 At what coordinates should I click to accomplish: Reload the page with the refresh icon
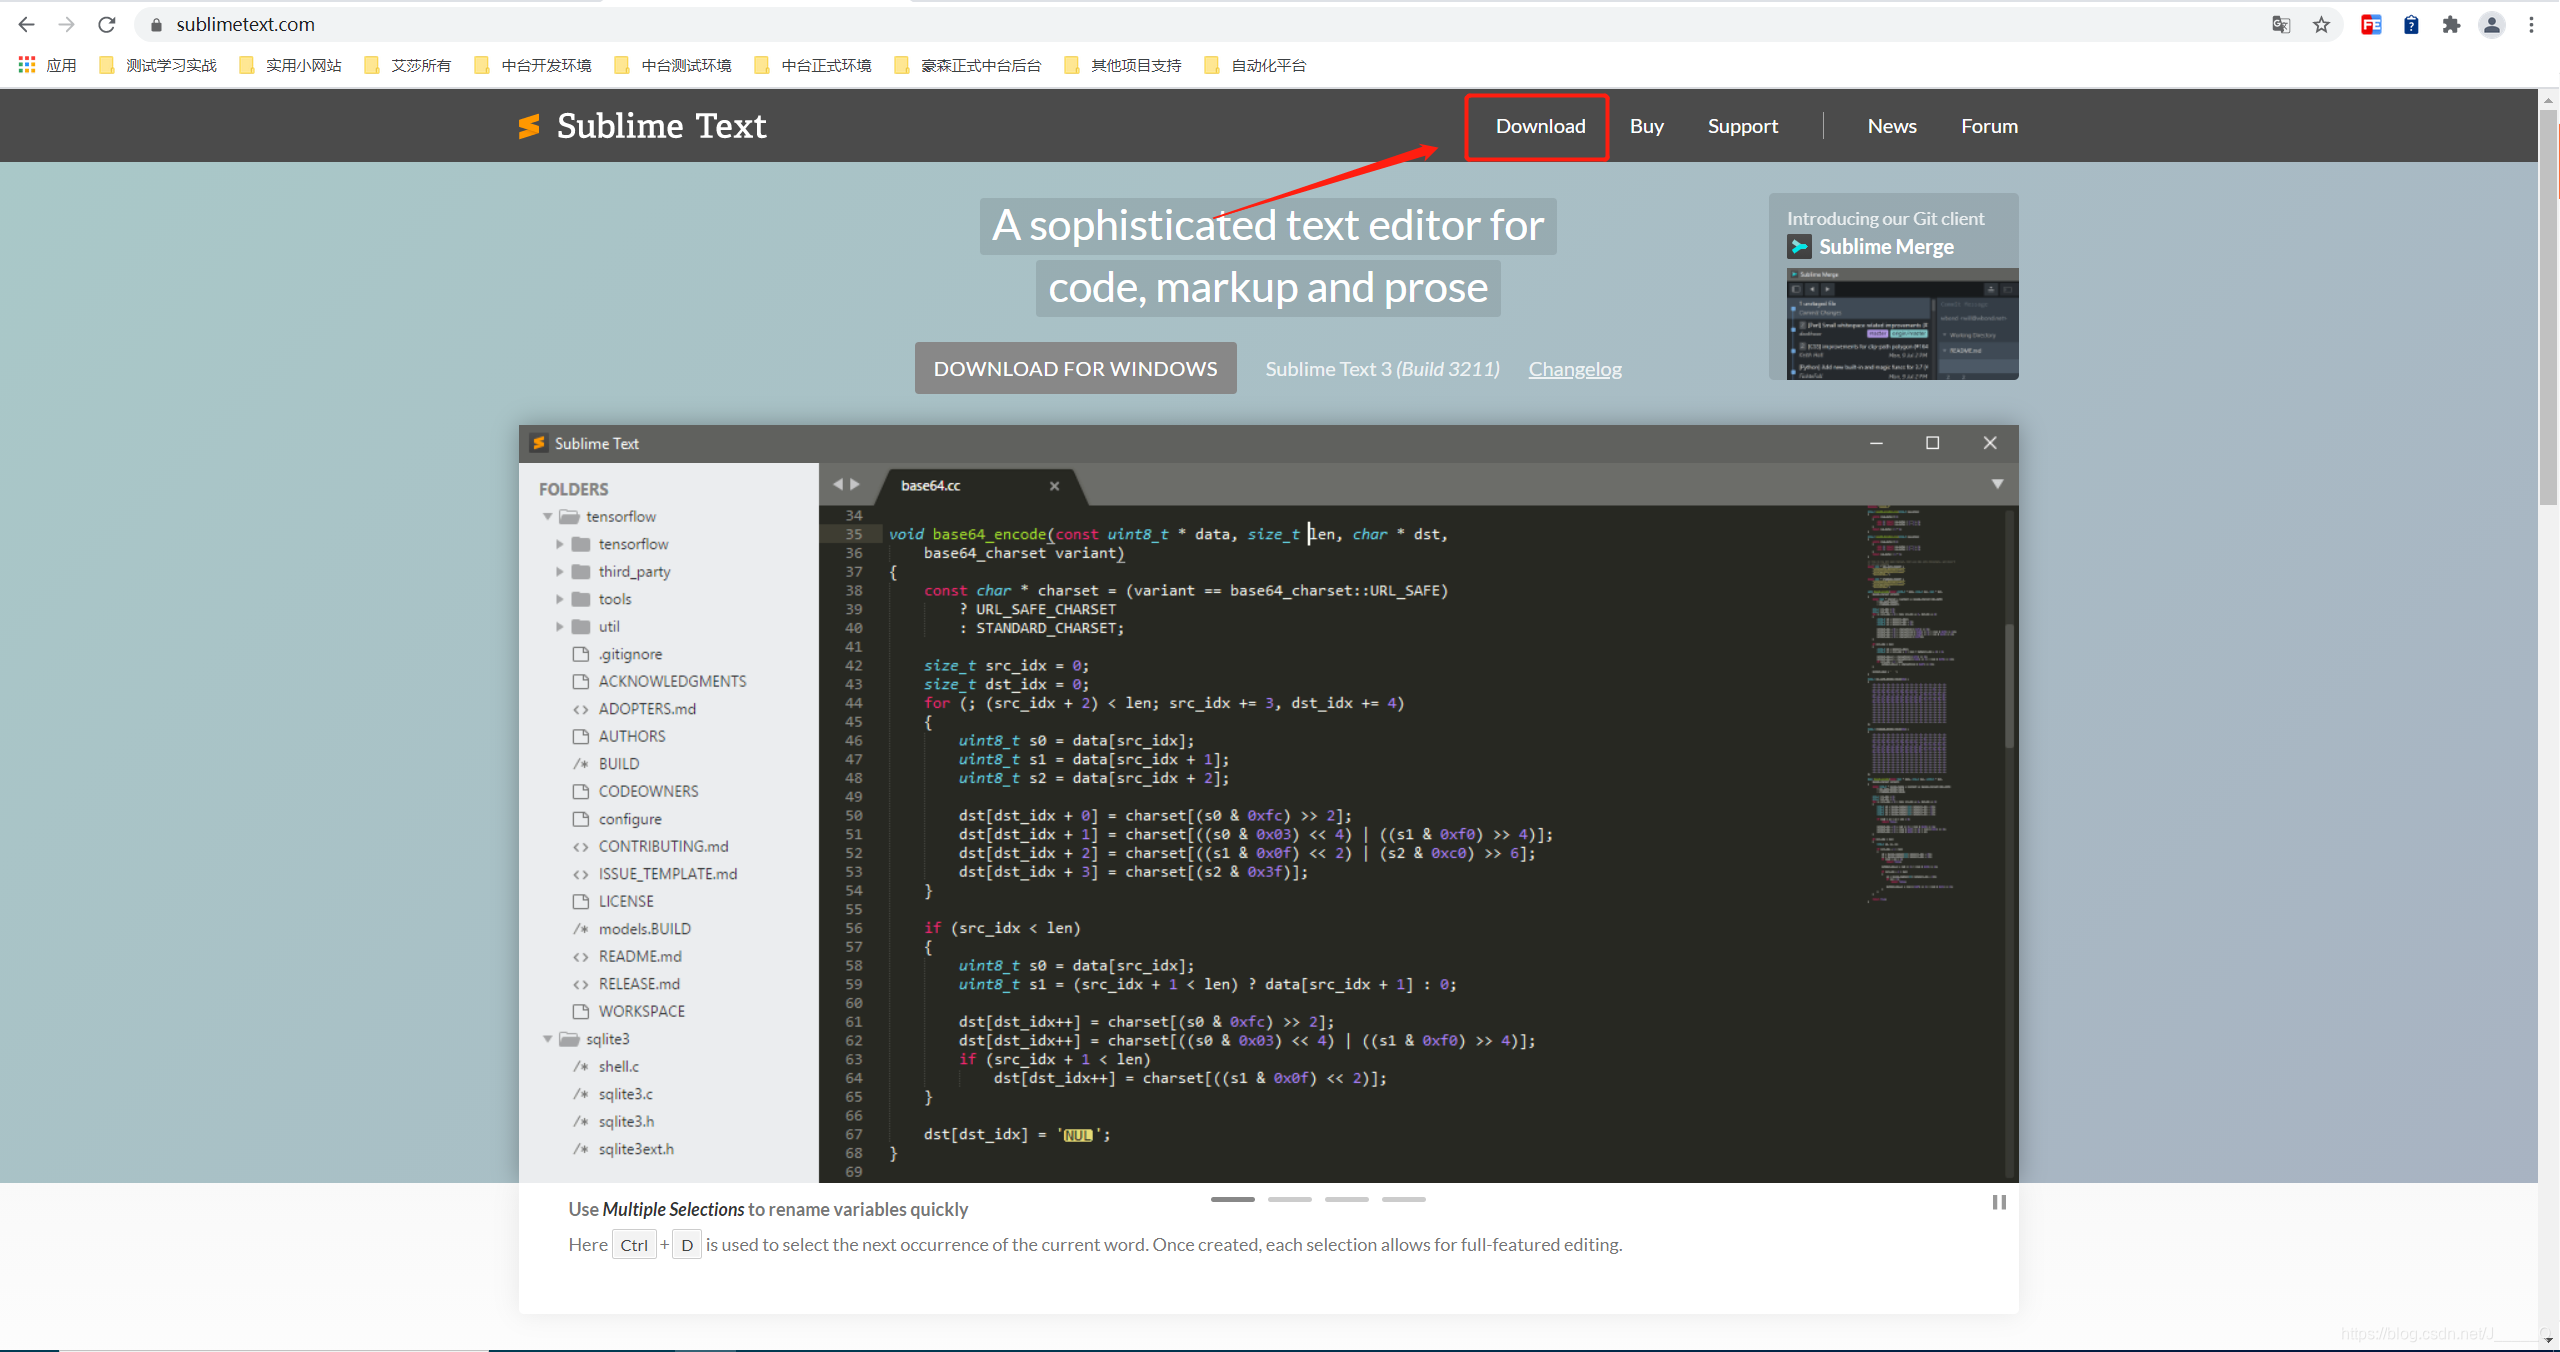click(x=107, y=24)
